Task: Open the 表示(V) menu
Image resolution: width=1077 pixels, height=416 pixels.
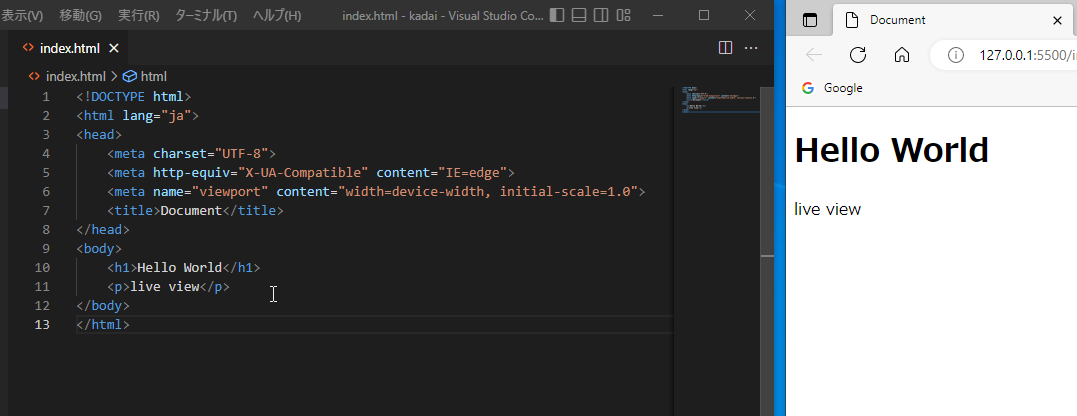Action: pyautogui.click(x=22, y=16)
